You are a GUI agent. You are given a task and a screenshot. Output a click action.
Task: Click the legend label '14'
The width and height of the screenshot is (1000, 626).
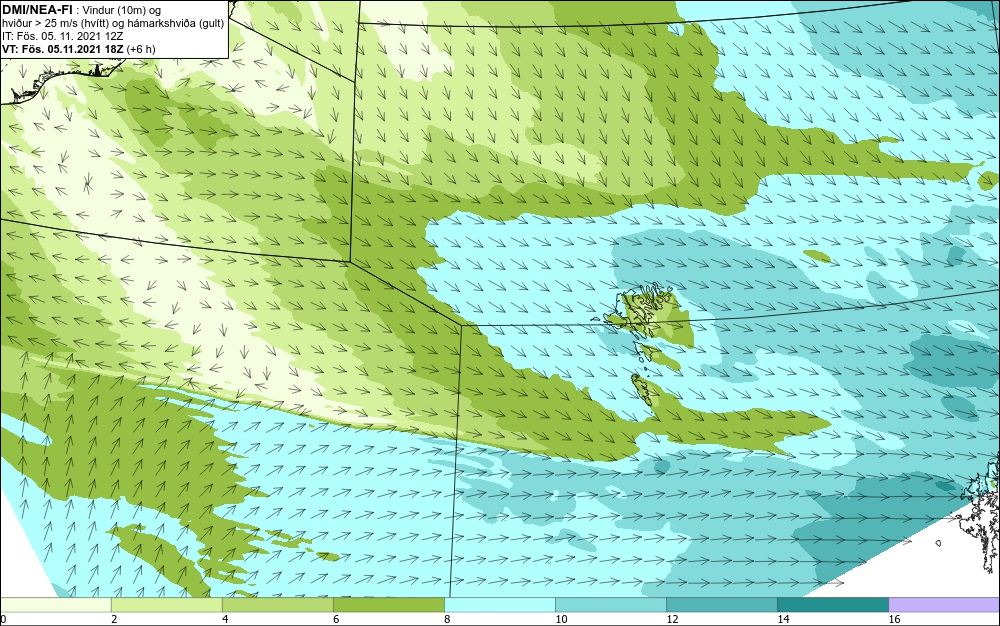[783, 619]
